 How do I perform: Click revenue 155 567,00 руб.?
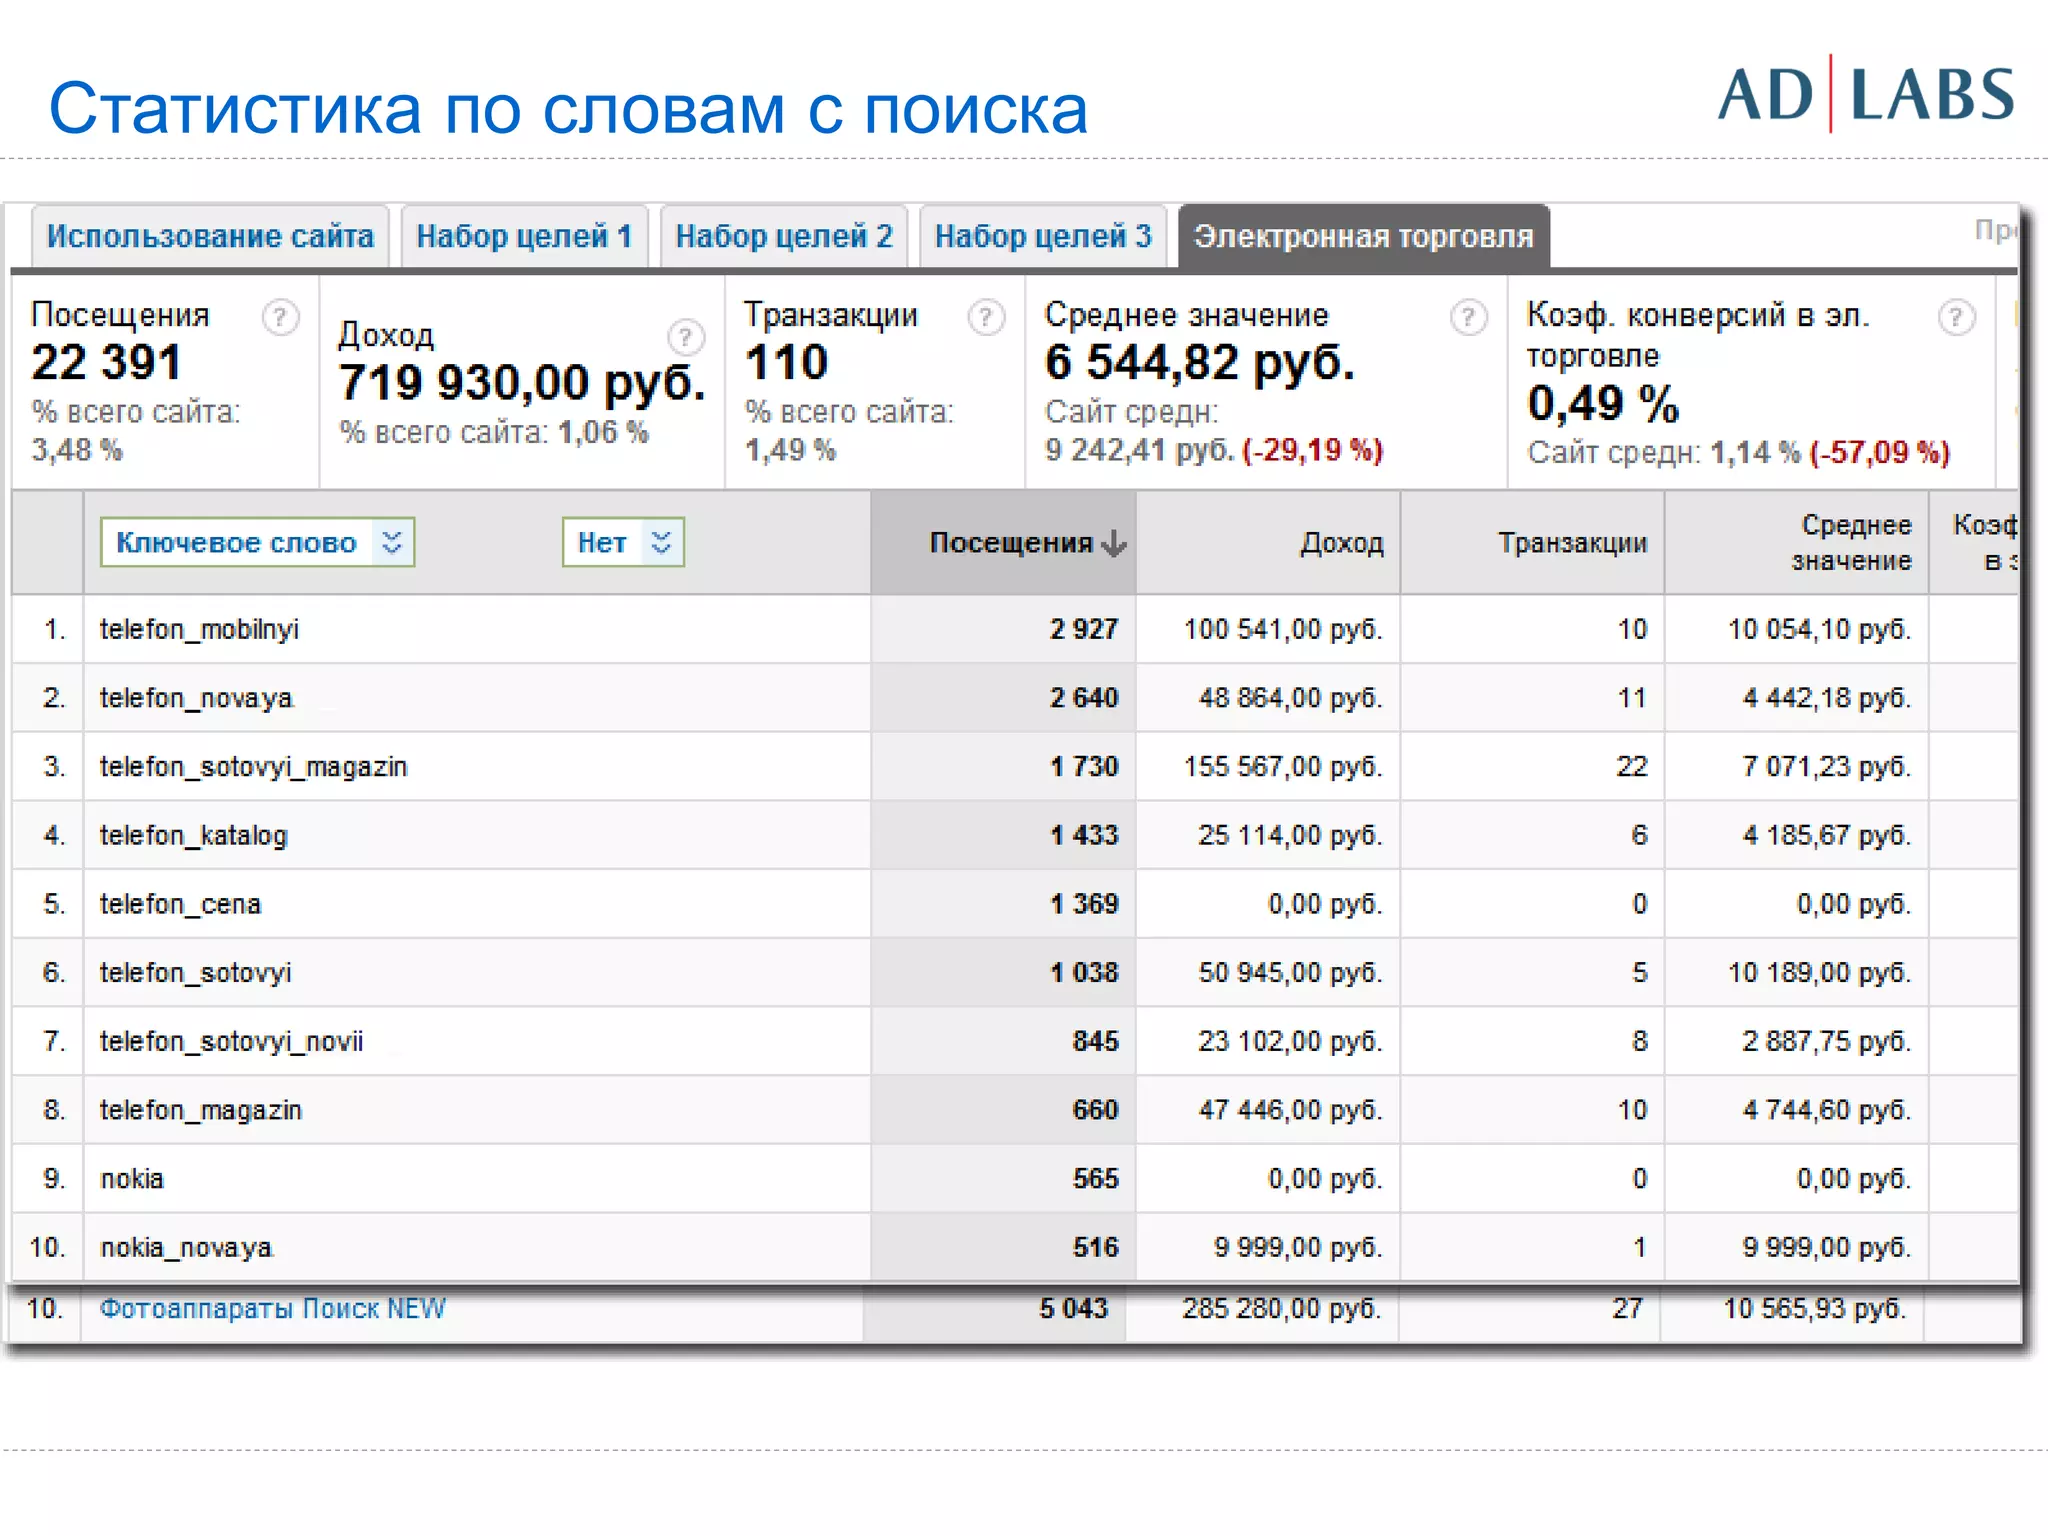[1283, 767]
